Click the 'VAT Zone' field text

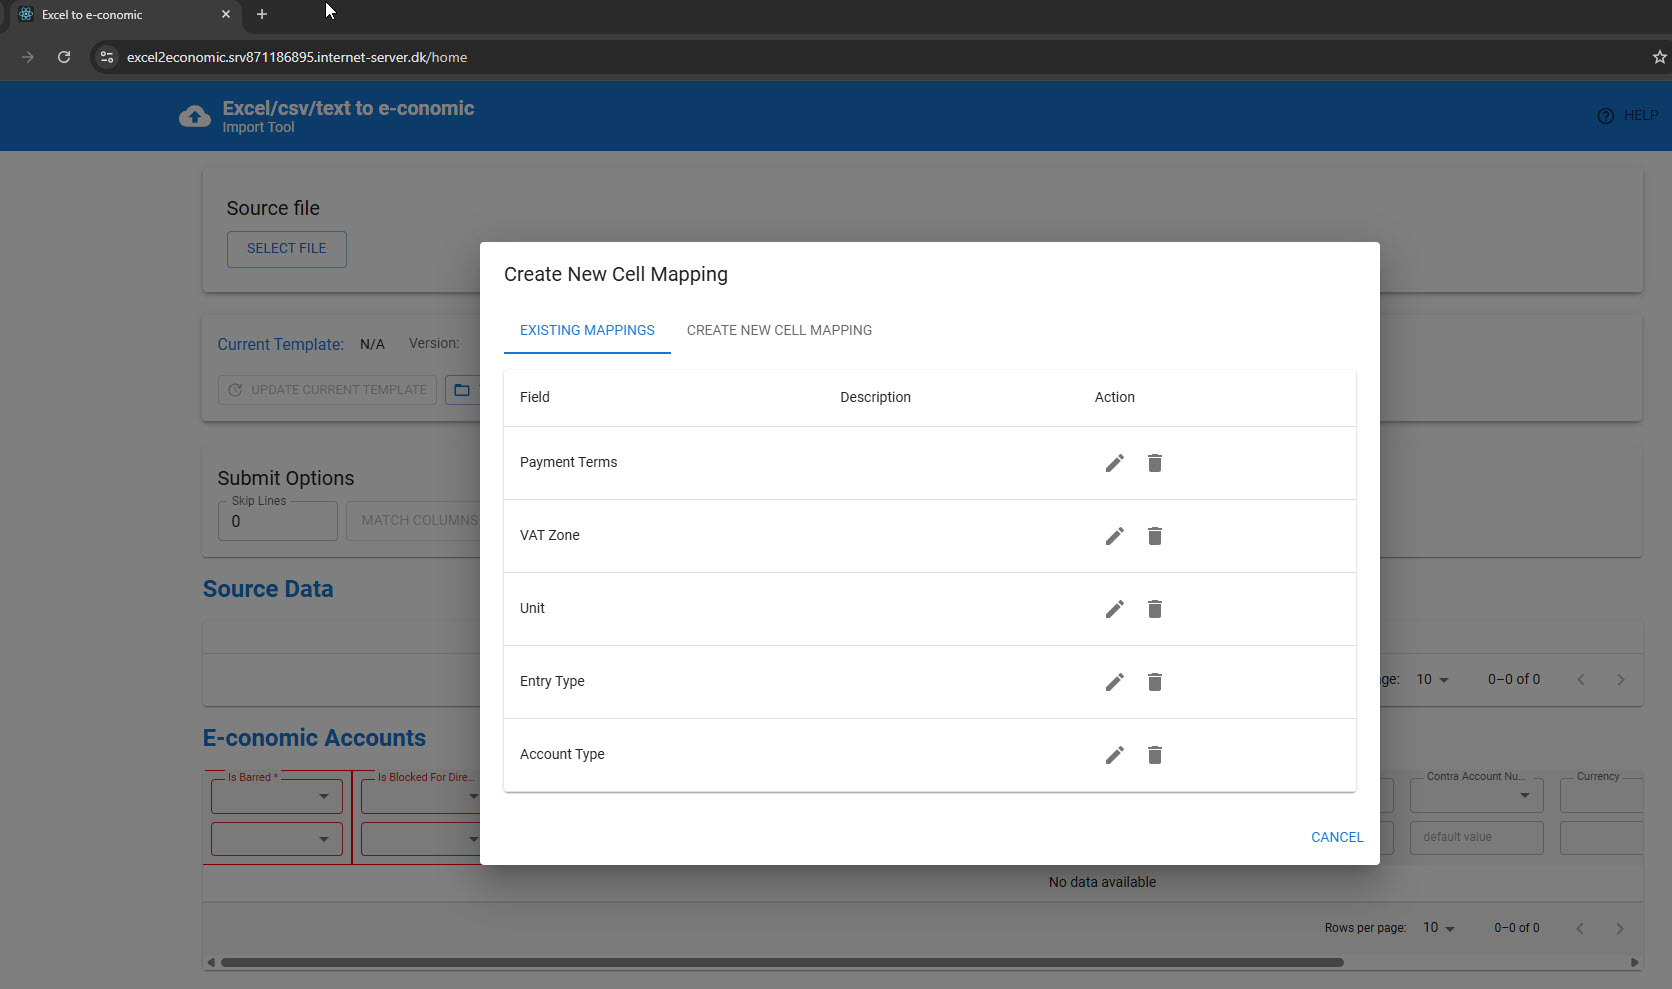pyautogui.click(x=550, y=536)
